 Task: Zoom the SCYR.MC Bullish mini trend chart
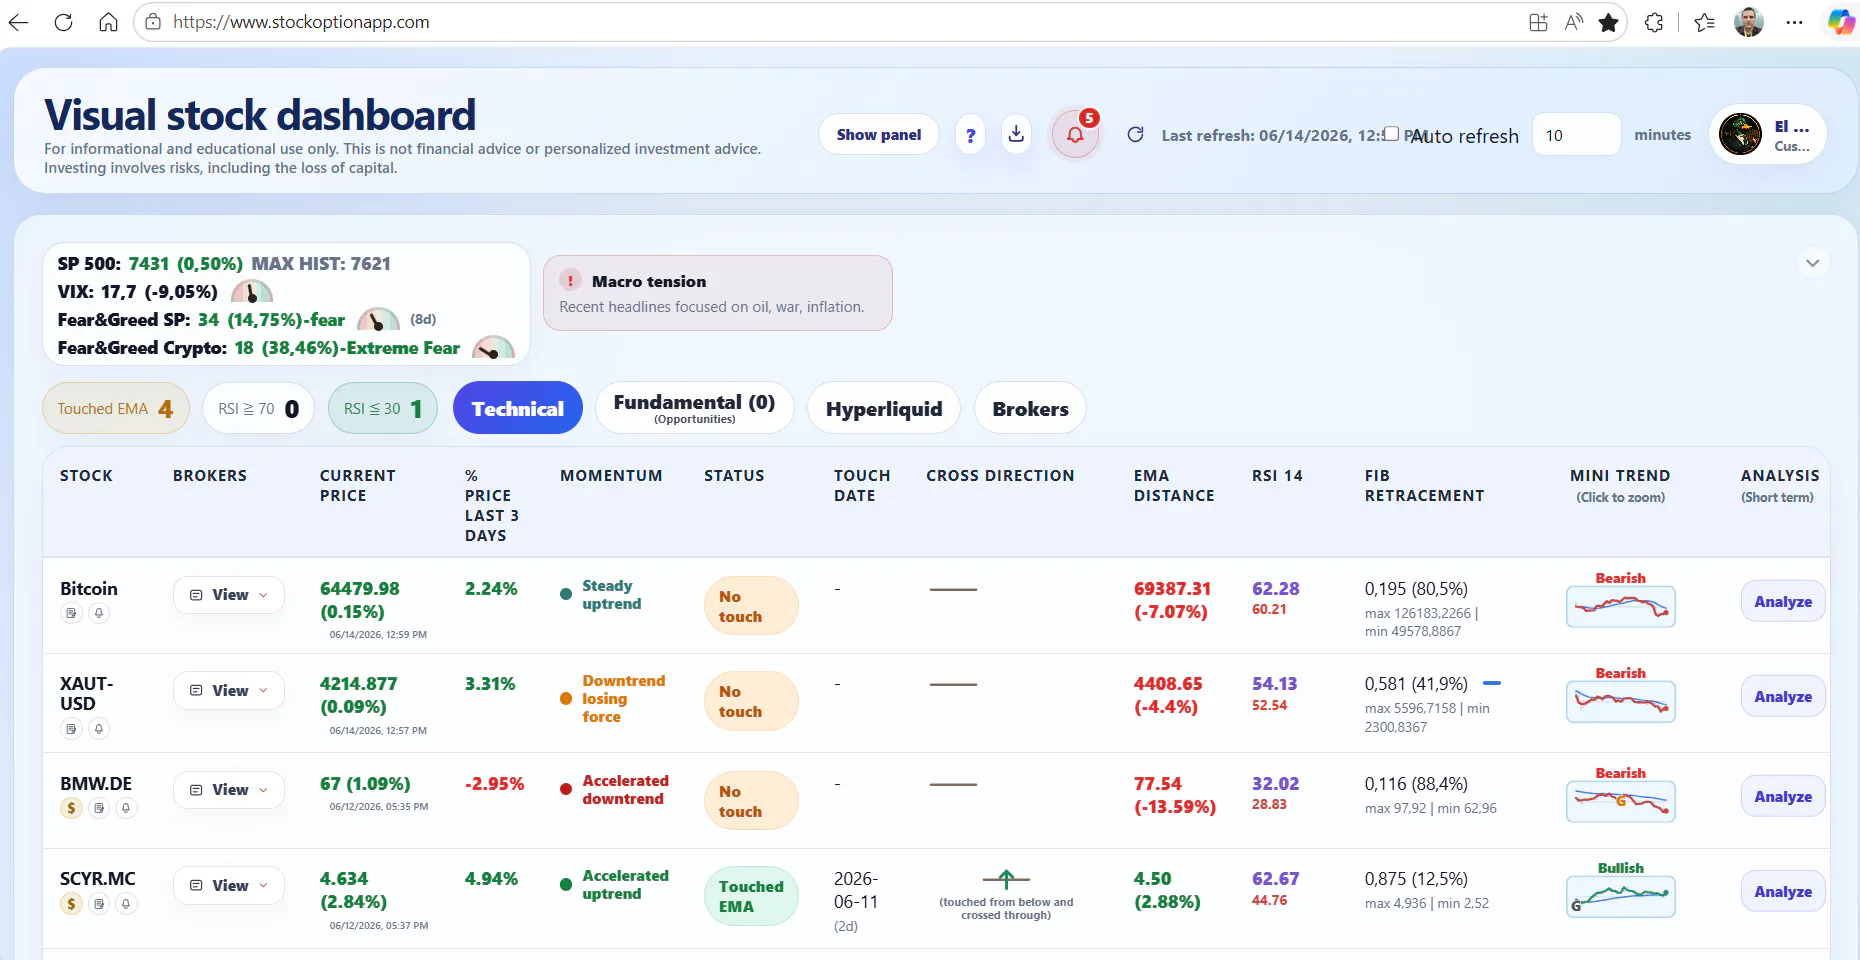(x=1620, y=897)
